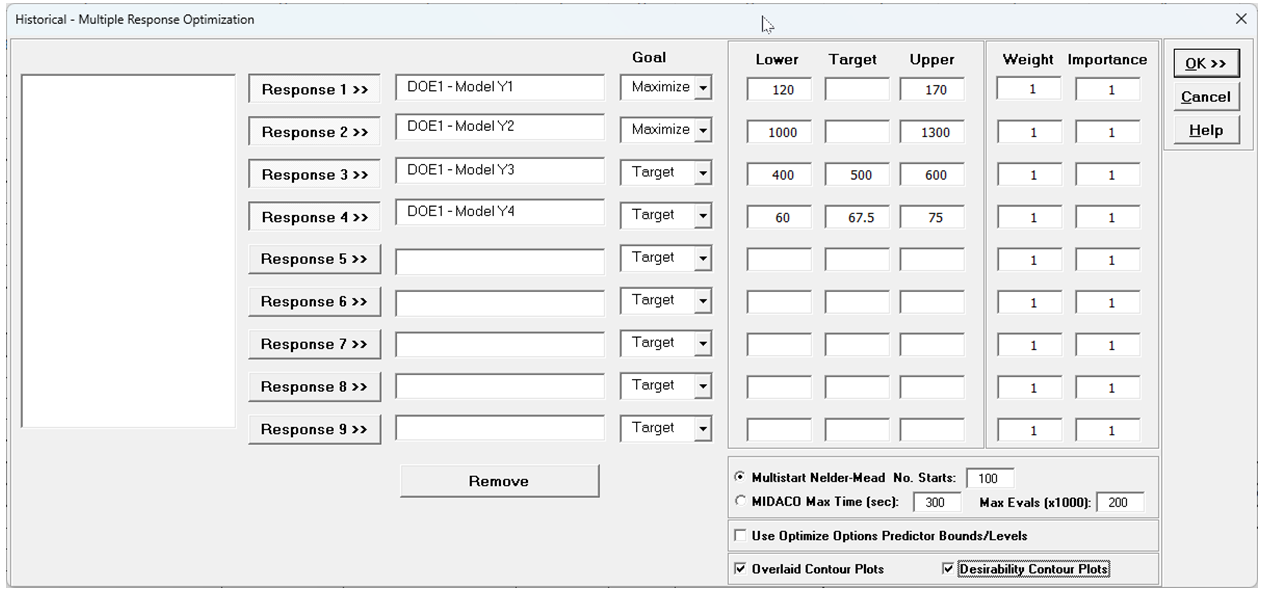The image size is (1261, 591).
Task: Click the Response 1 >> button
Action: (314, 89)
